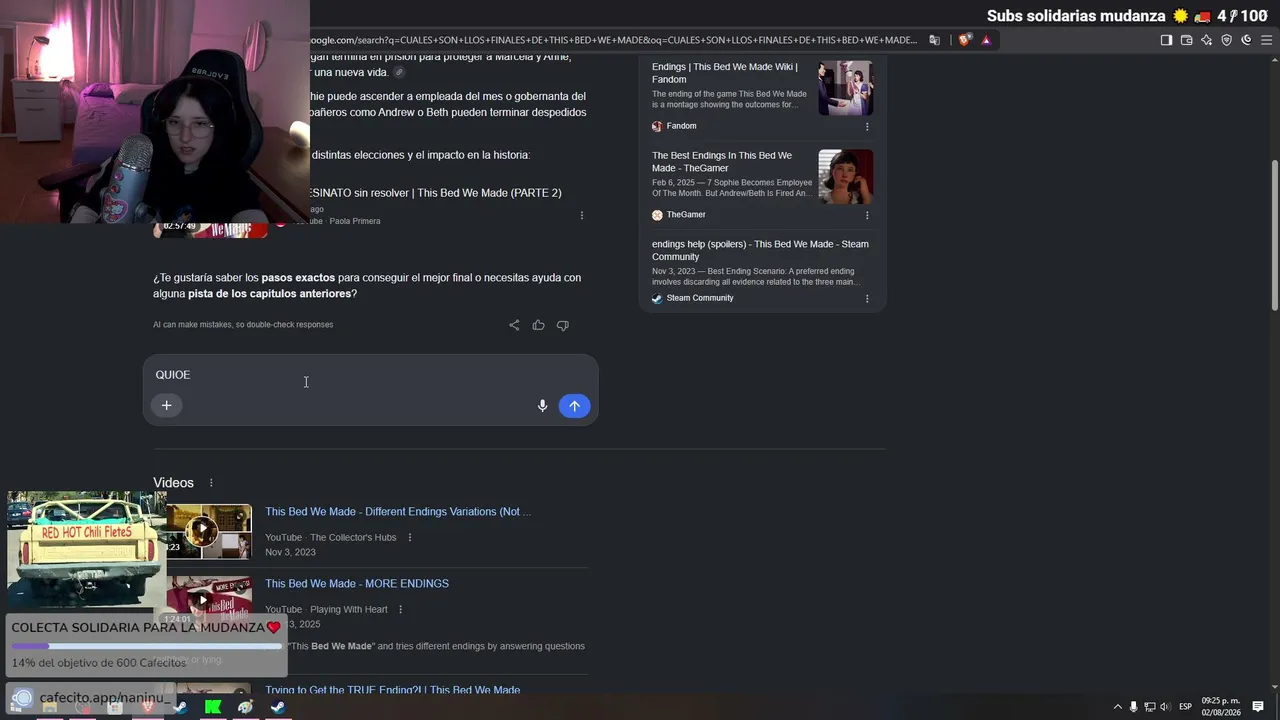Start voice input with microphone icon

pyautogui.click(x=542, y=405)
